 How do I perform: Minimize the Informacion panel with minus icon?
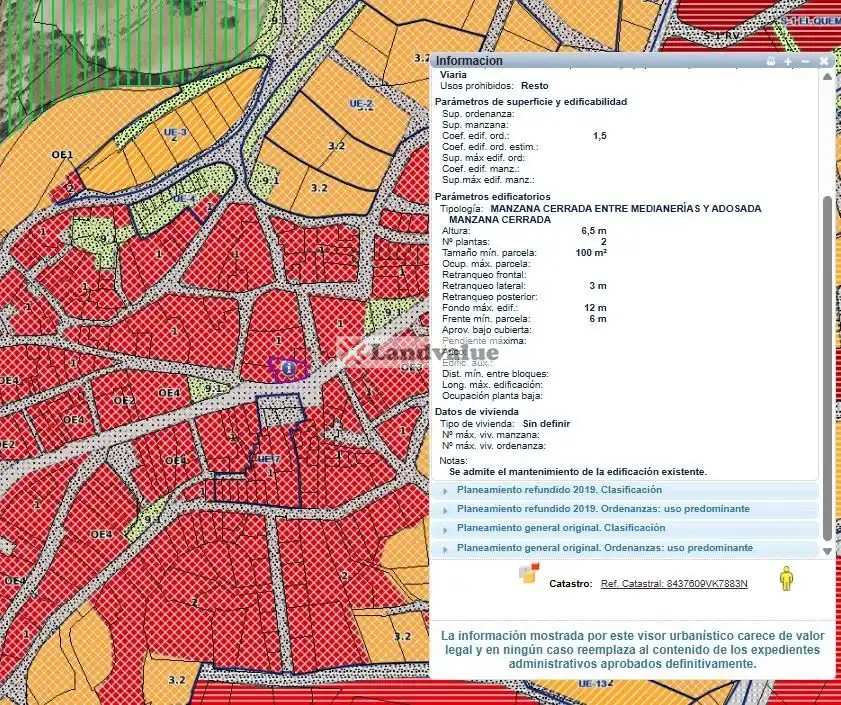(805, 62)
